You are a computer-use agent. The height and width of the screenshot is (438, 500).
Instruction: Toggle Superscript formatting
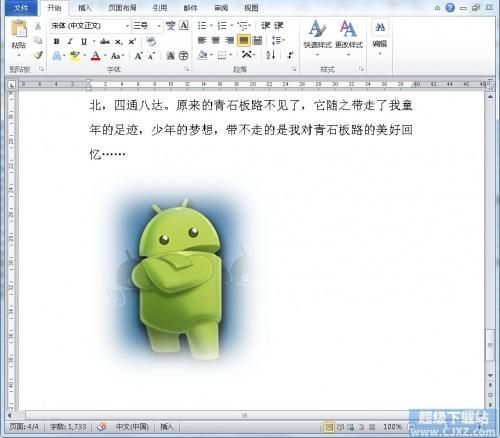132,42
